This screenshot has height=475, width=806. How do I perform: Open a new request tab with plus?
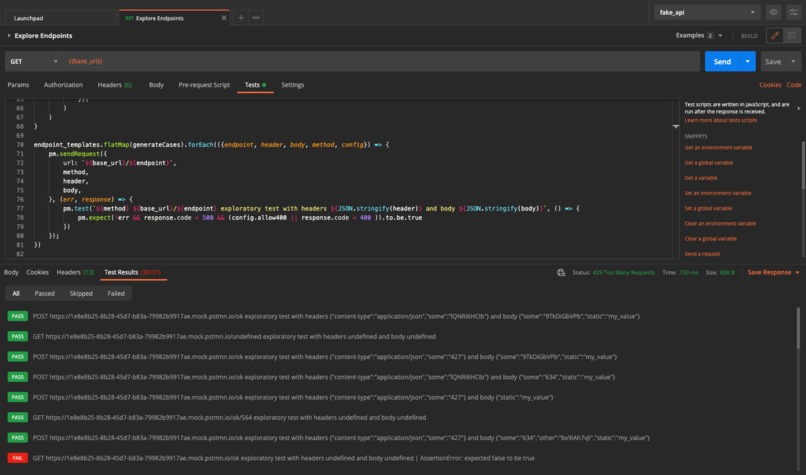(x=241, y=18)
